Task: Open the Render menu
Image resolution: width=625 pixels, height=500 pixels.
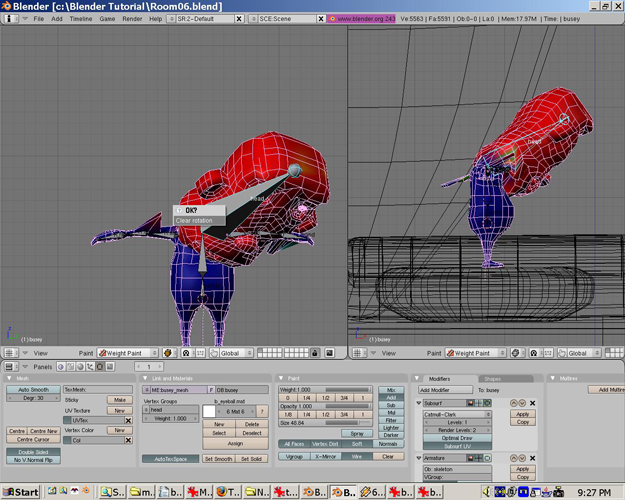Action: pyautogui.click(x=132, y=19)
